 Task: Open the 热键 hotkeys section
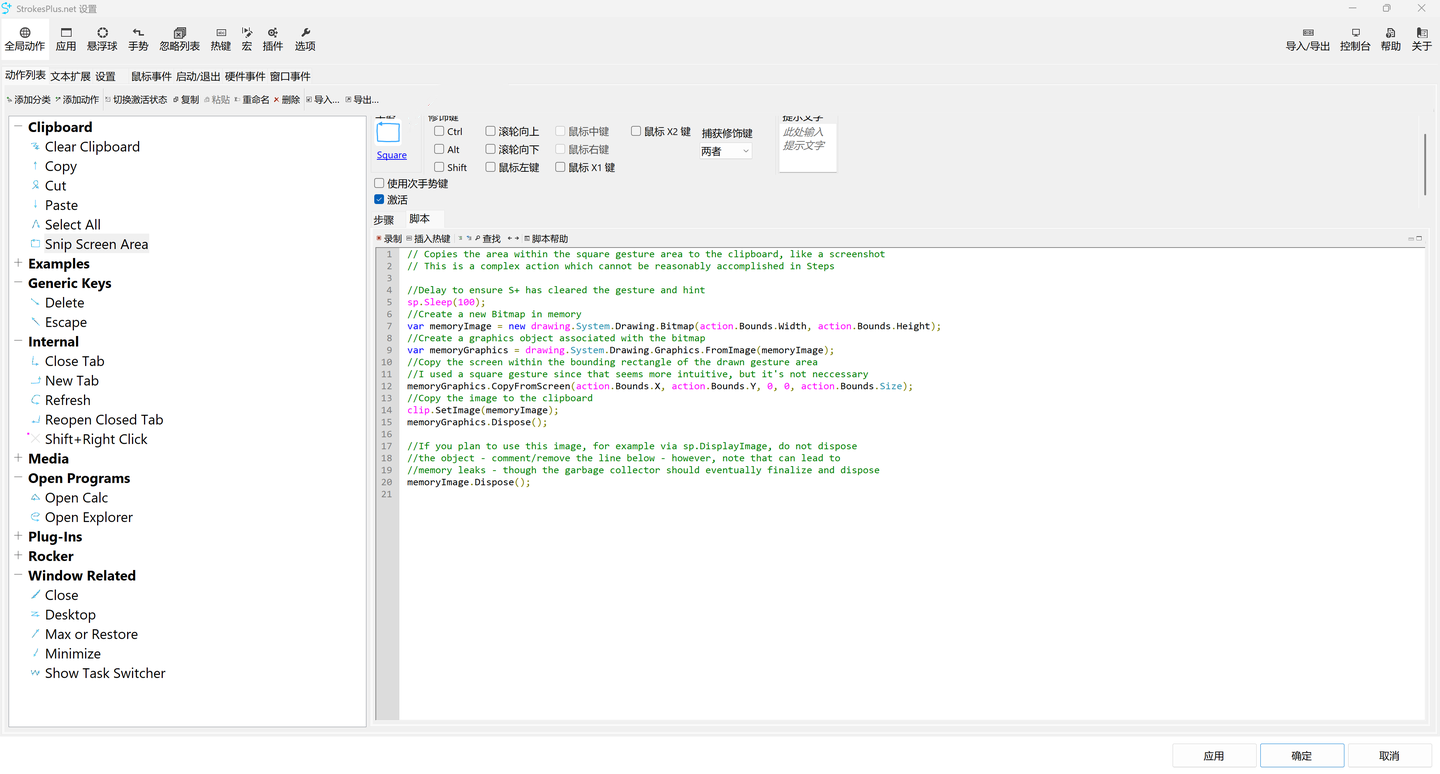coord(221,39)
